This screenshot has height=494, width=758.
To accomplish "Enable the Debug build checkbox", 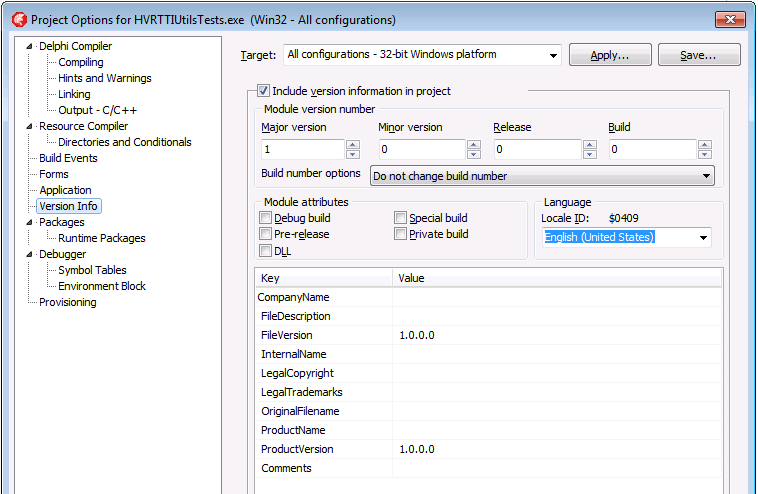I will click(x=266, y=218).
